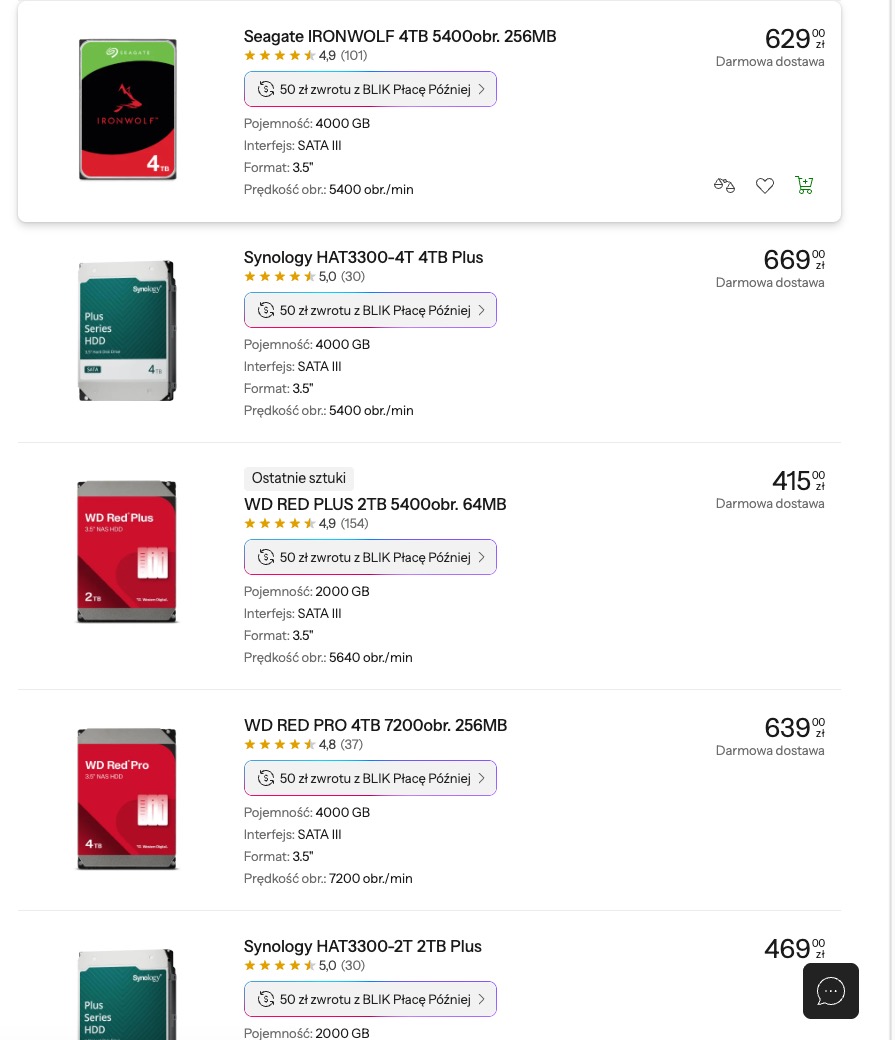Click BLIK coin icon on WD RED PRO offer

pos(266,778)
